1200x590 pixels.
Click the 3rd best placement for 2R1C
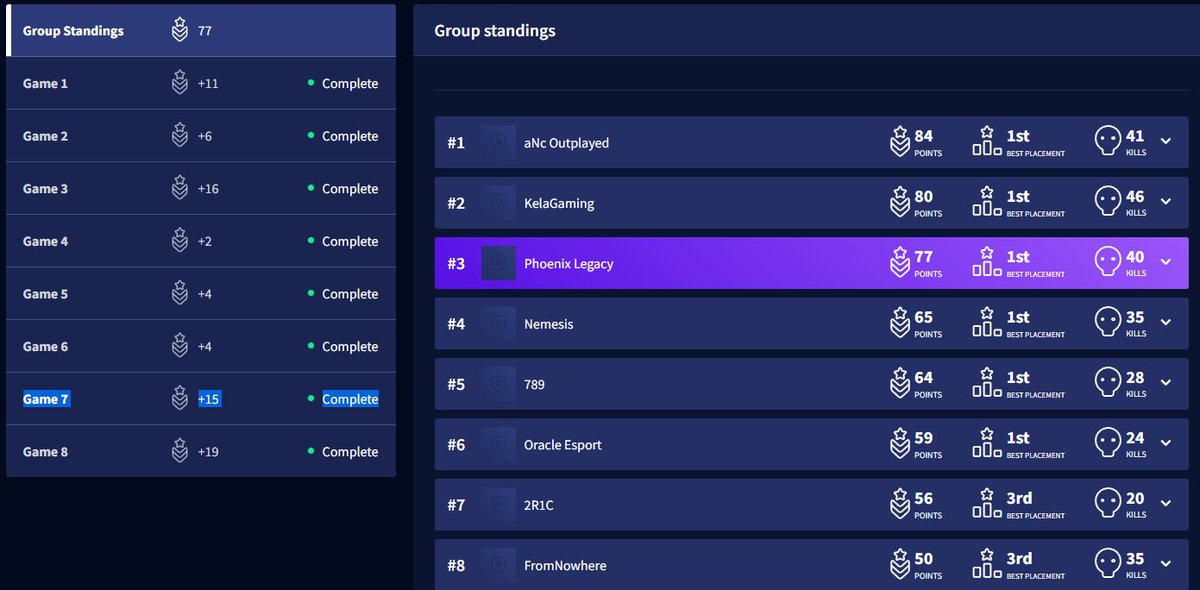point(1019,498)
